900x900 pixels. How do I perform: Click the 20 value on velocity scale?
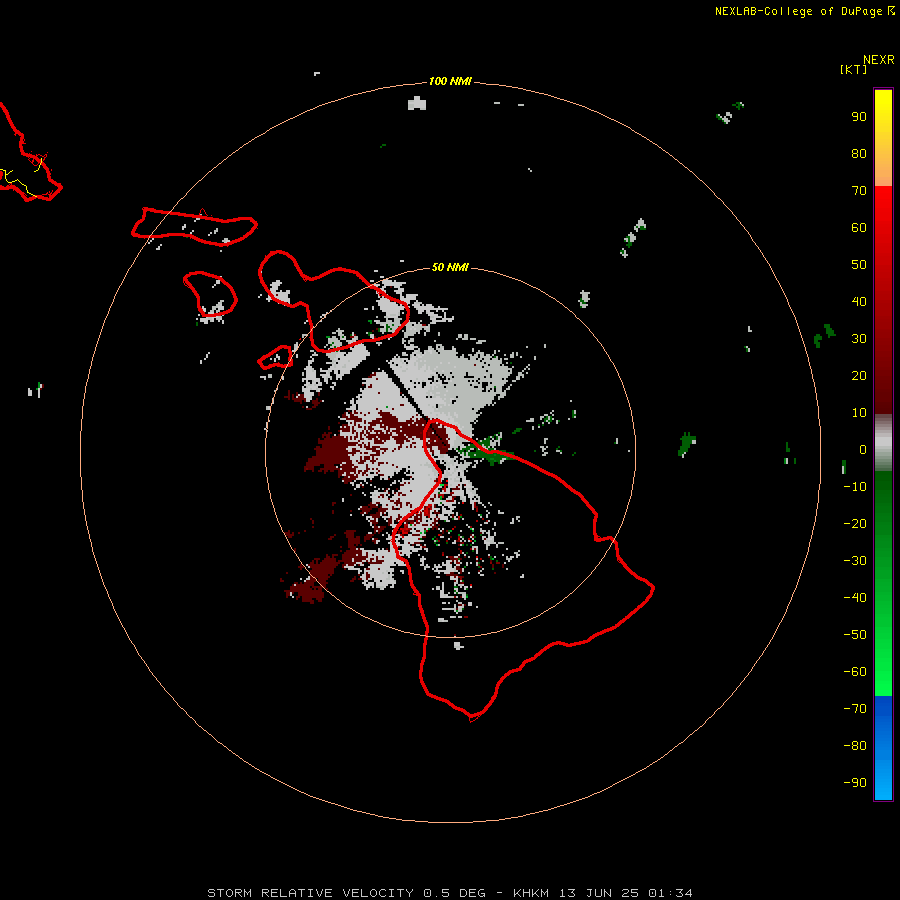859,376
